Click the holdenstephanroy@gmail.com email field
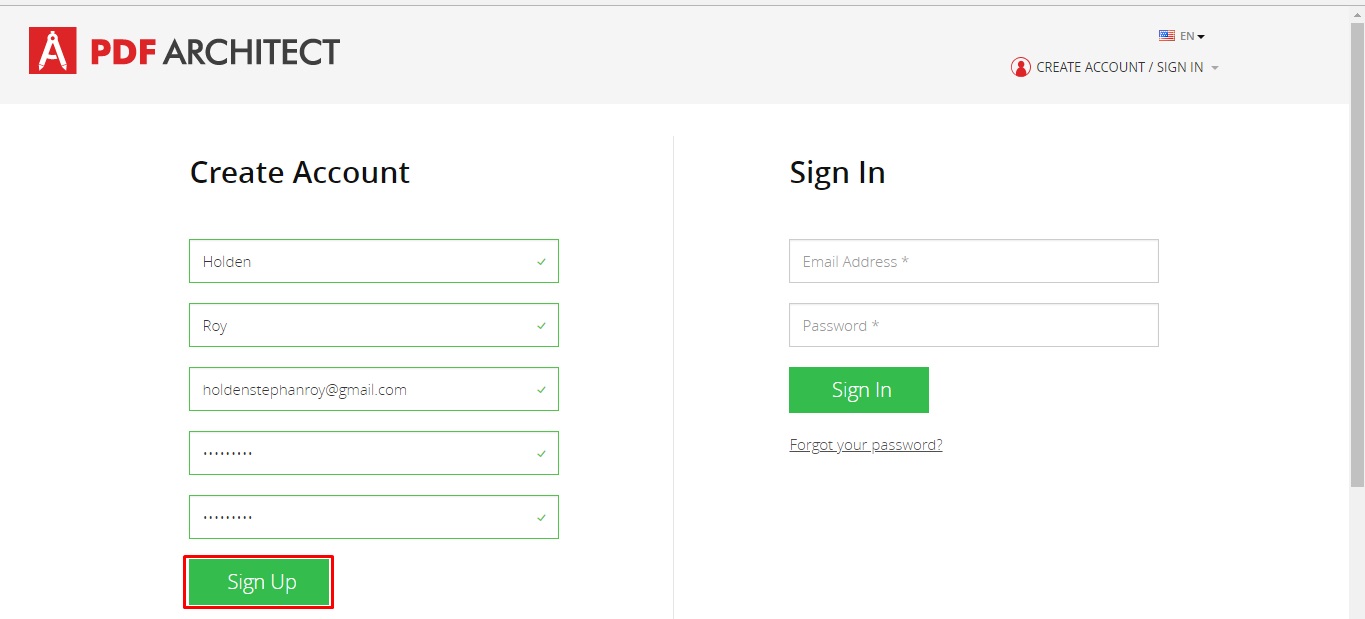 pos(374,389)
